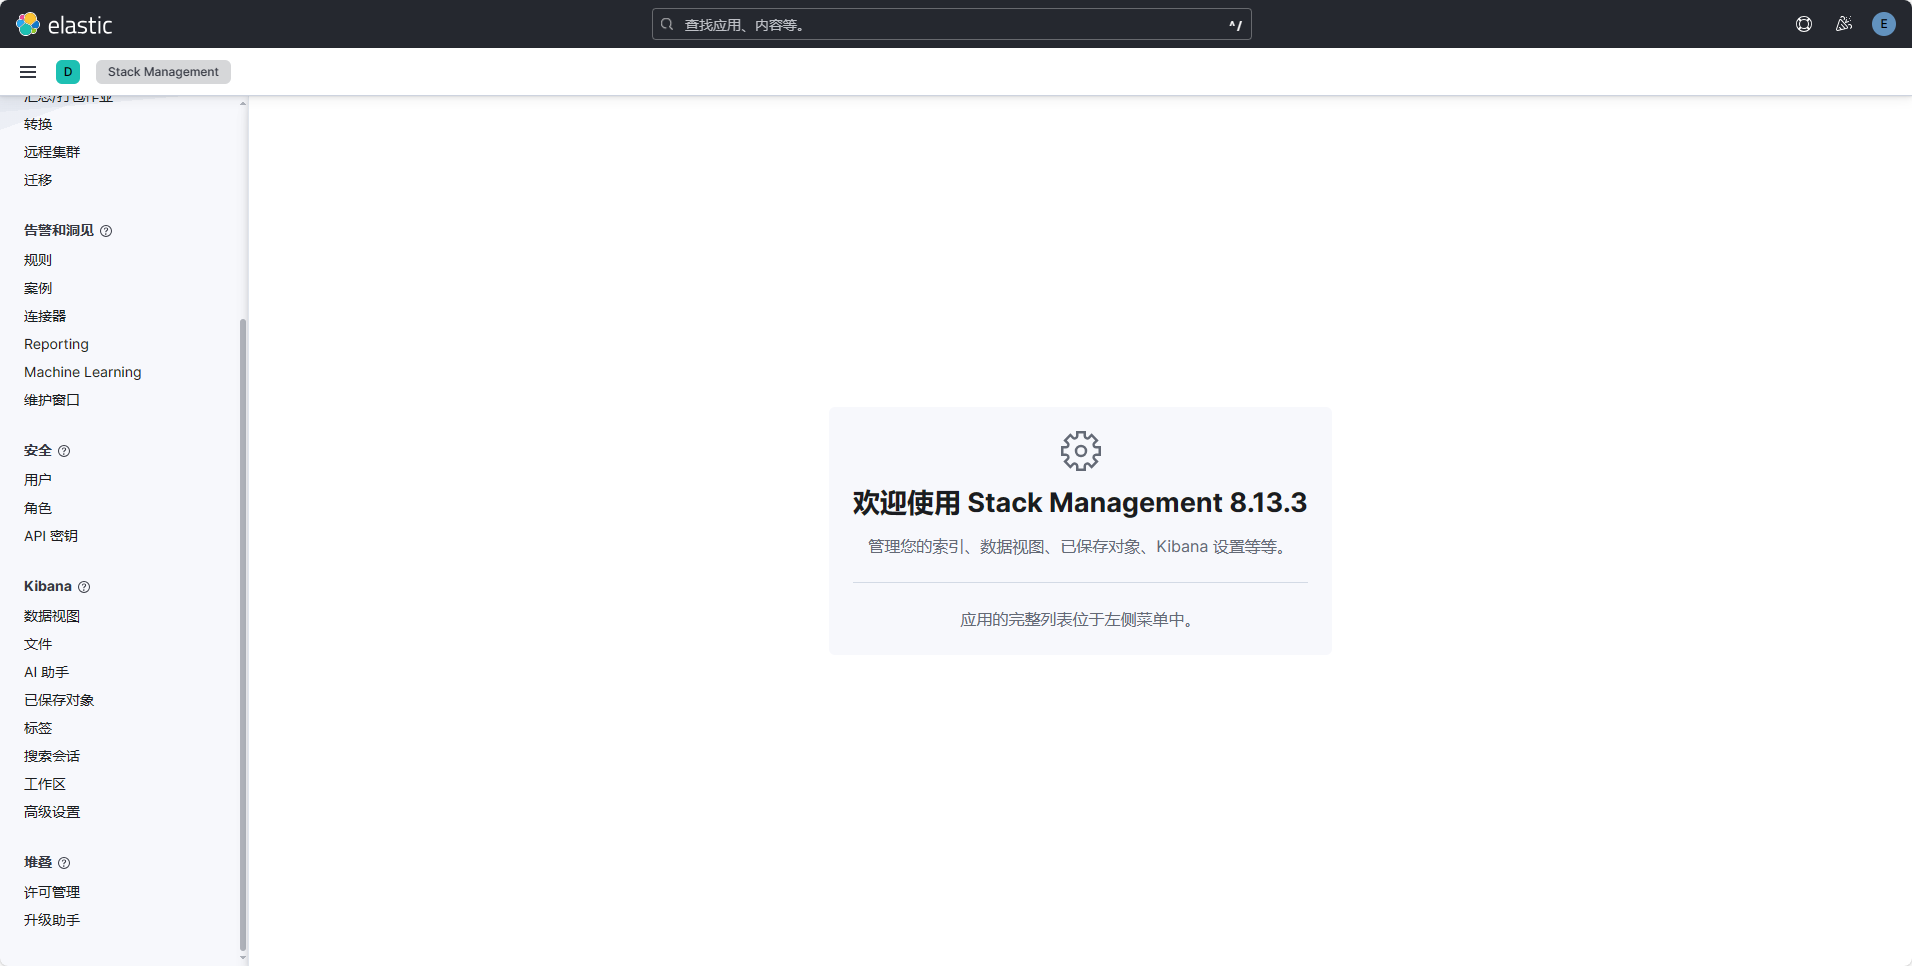This screenshot has width=1912, height=966.
Task: Select Stack Management breadcrumb
Action: pyautogui.click(x=163, y=72)
